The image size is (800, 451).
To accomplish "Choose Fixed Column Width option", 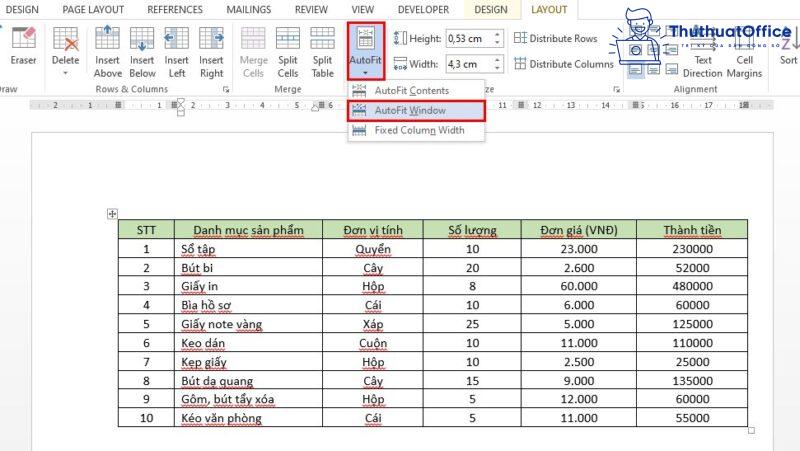I will coord(416,131).
